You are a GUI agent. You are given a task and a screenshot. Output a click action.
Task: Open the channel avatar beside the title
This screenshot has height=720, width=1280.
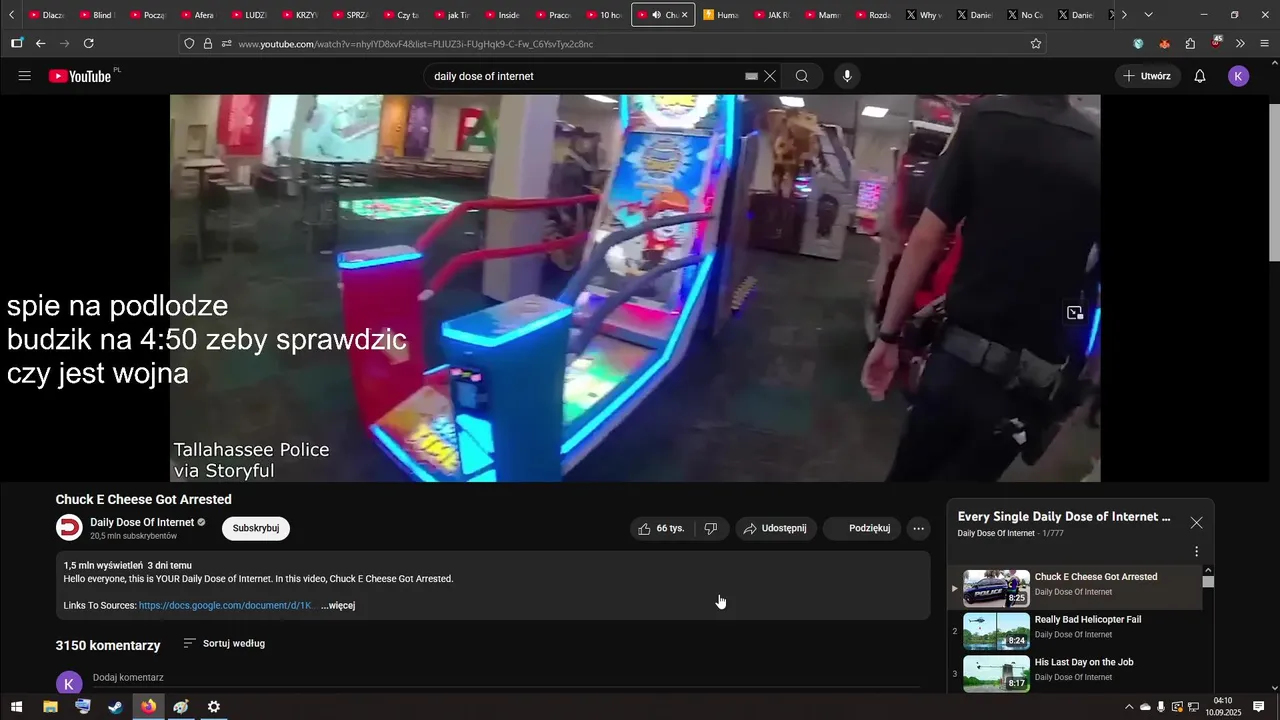coord(69,528)
